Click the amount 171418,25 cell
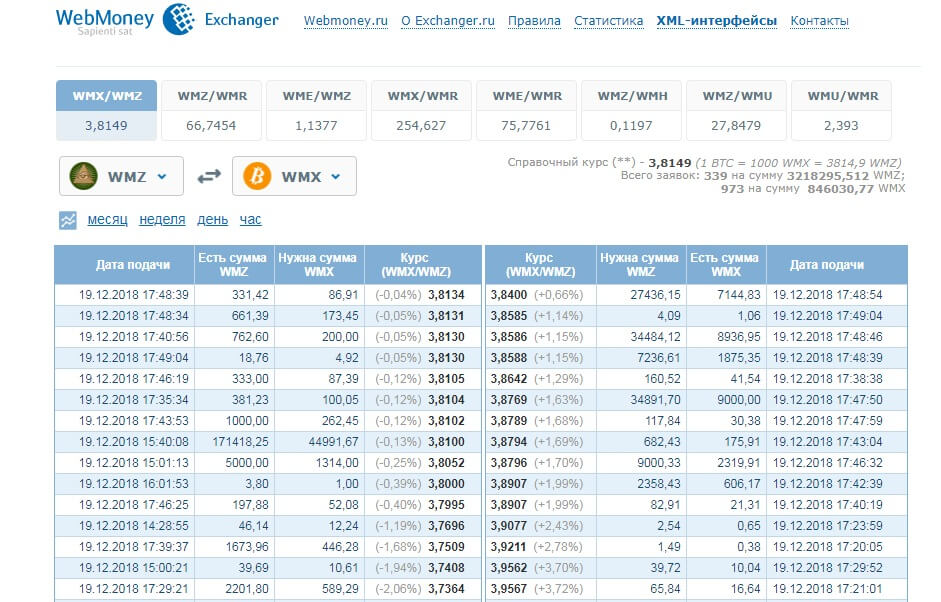This screenshot has width=941, height=602. (240, 442)
